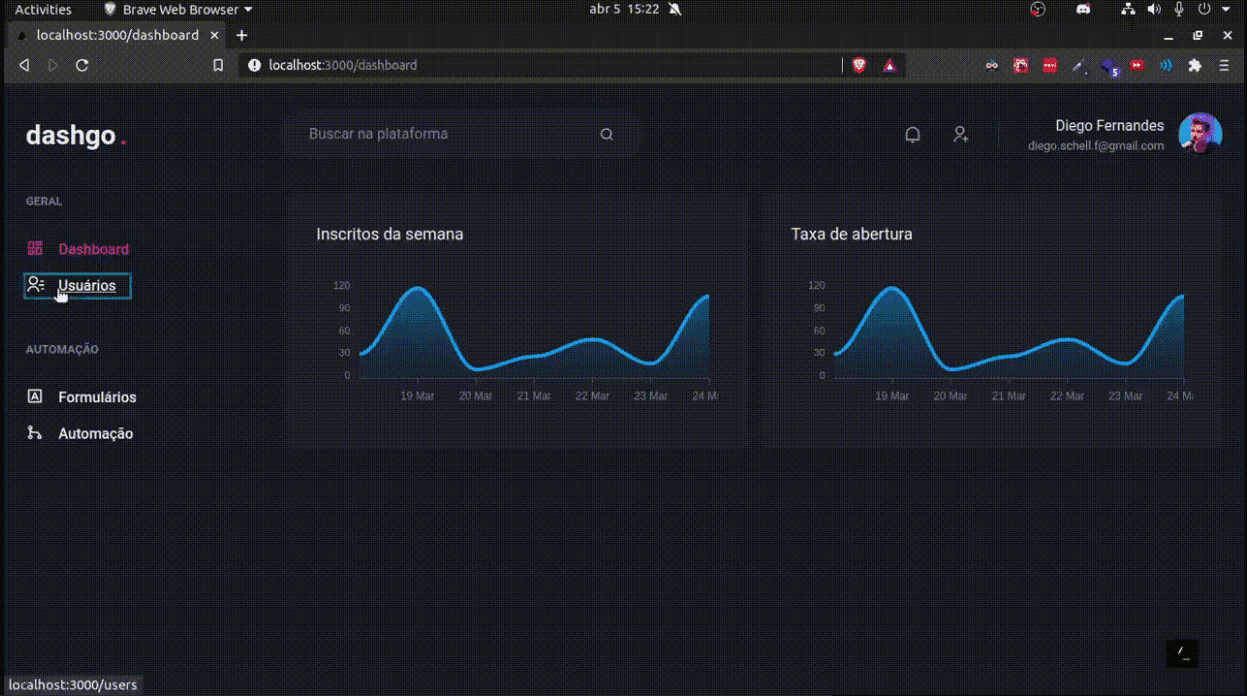Screen dimensions: 1247x696
Task: Reload the page with refresh icon
Action: 82,65
